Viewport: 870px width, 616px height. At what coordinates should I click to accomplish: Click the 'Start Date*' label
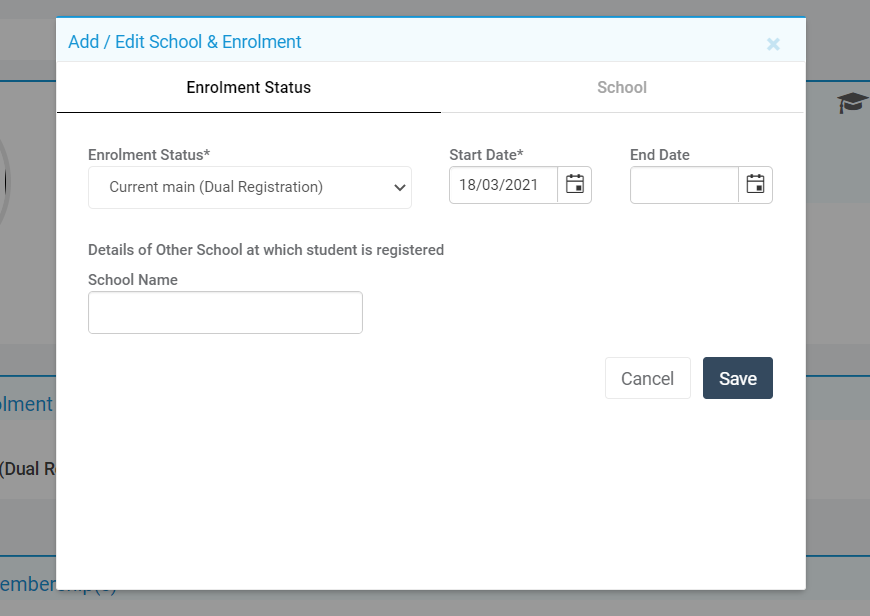point(486,155)
